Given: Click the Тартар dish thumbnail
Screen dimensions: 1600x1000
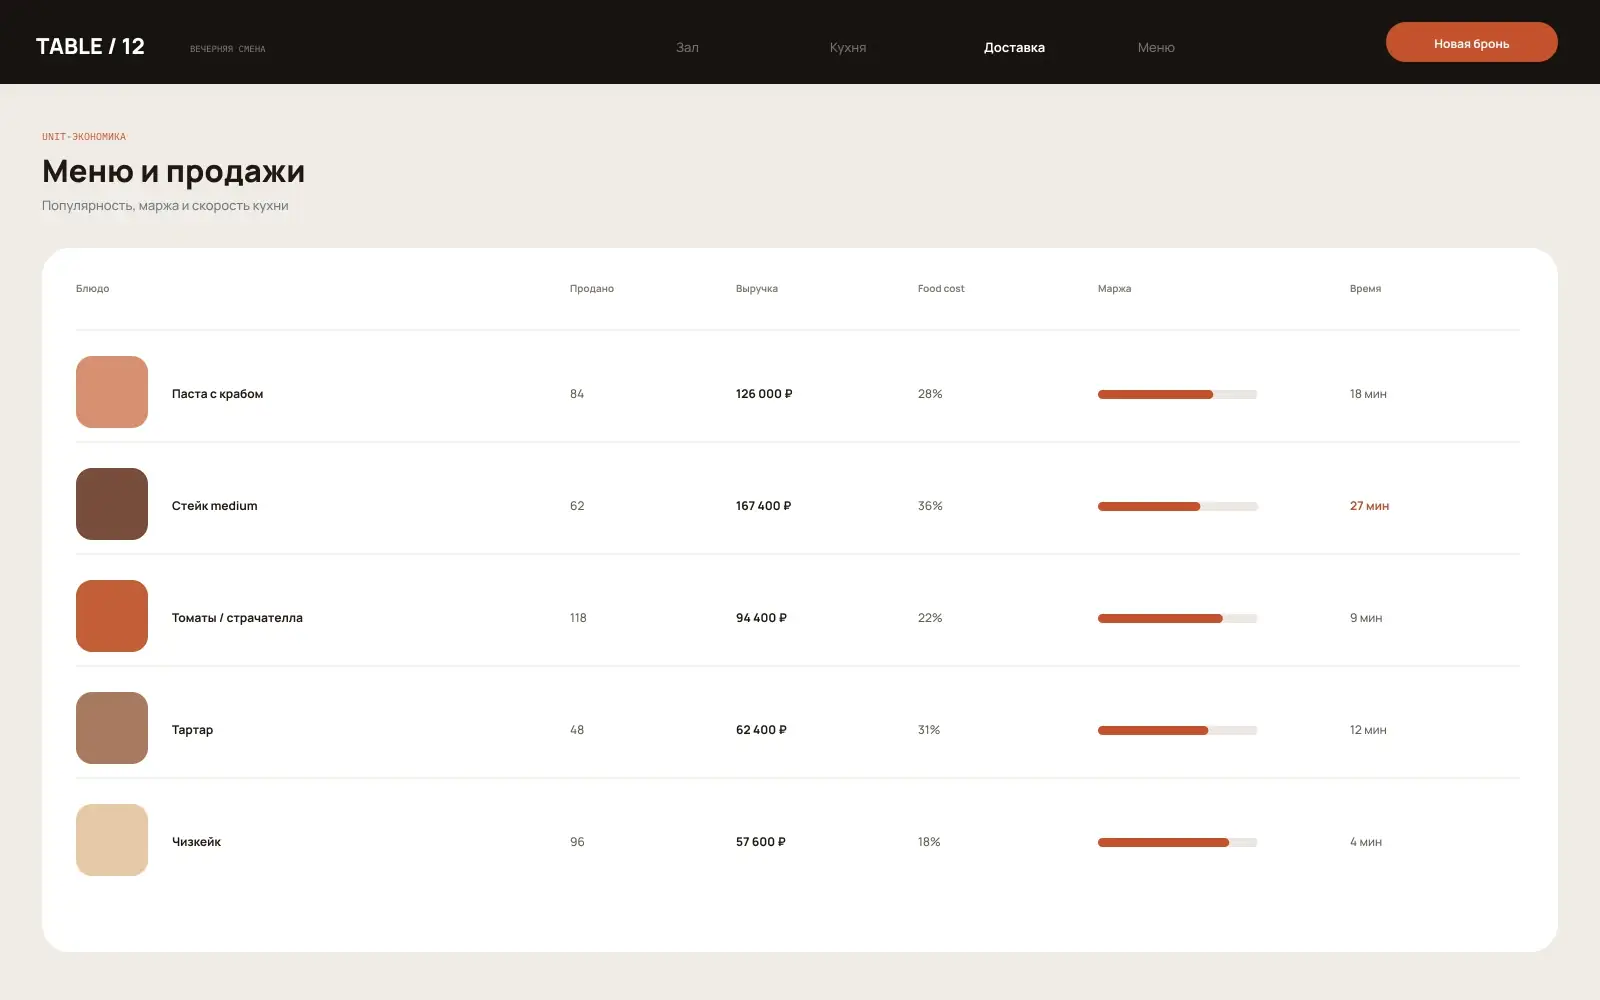Looking at the screenshot, I should click(x=112, y=728).
